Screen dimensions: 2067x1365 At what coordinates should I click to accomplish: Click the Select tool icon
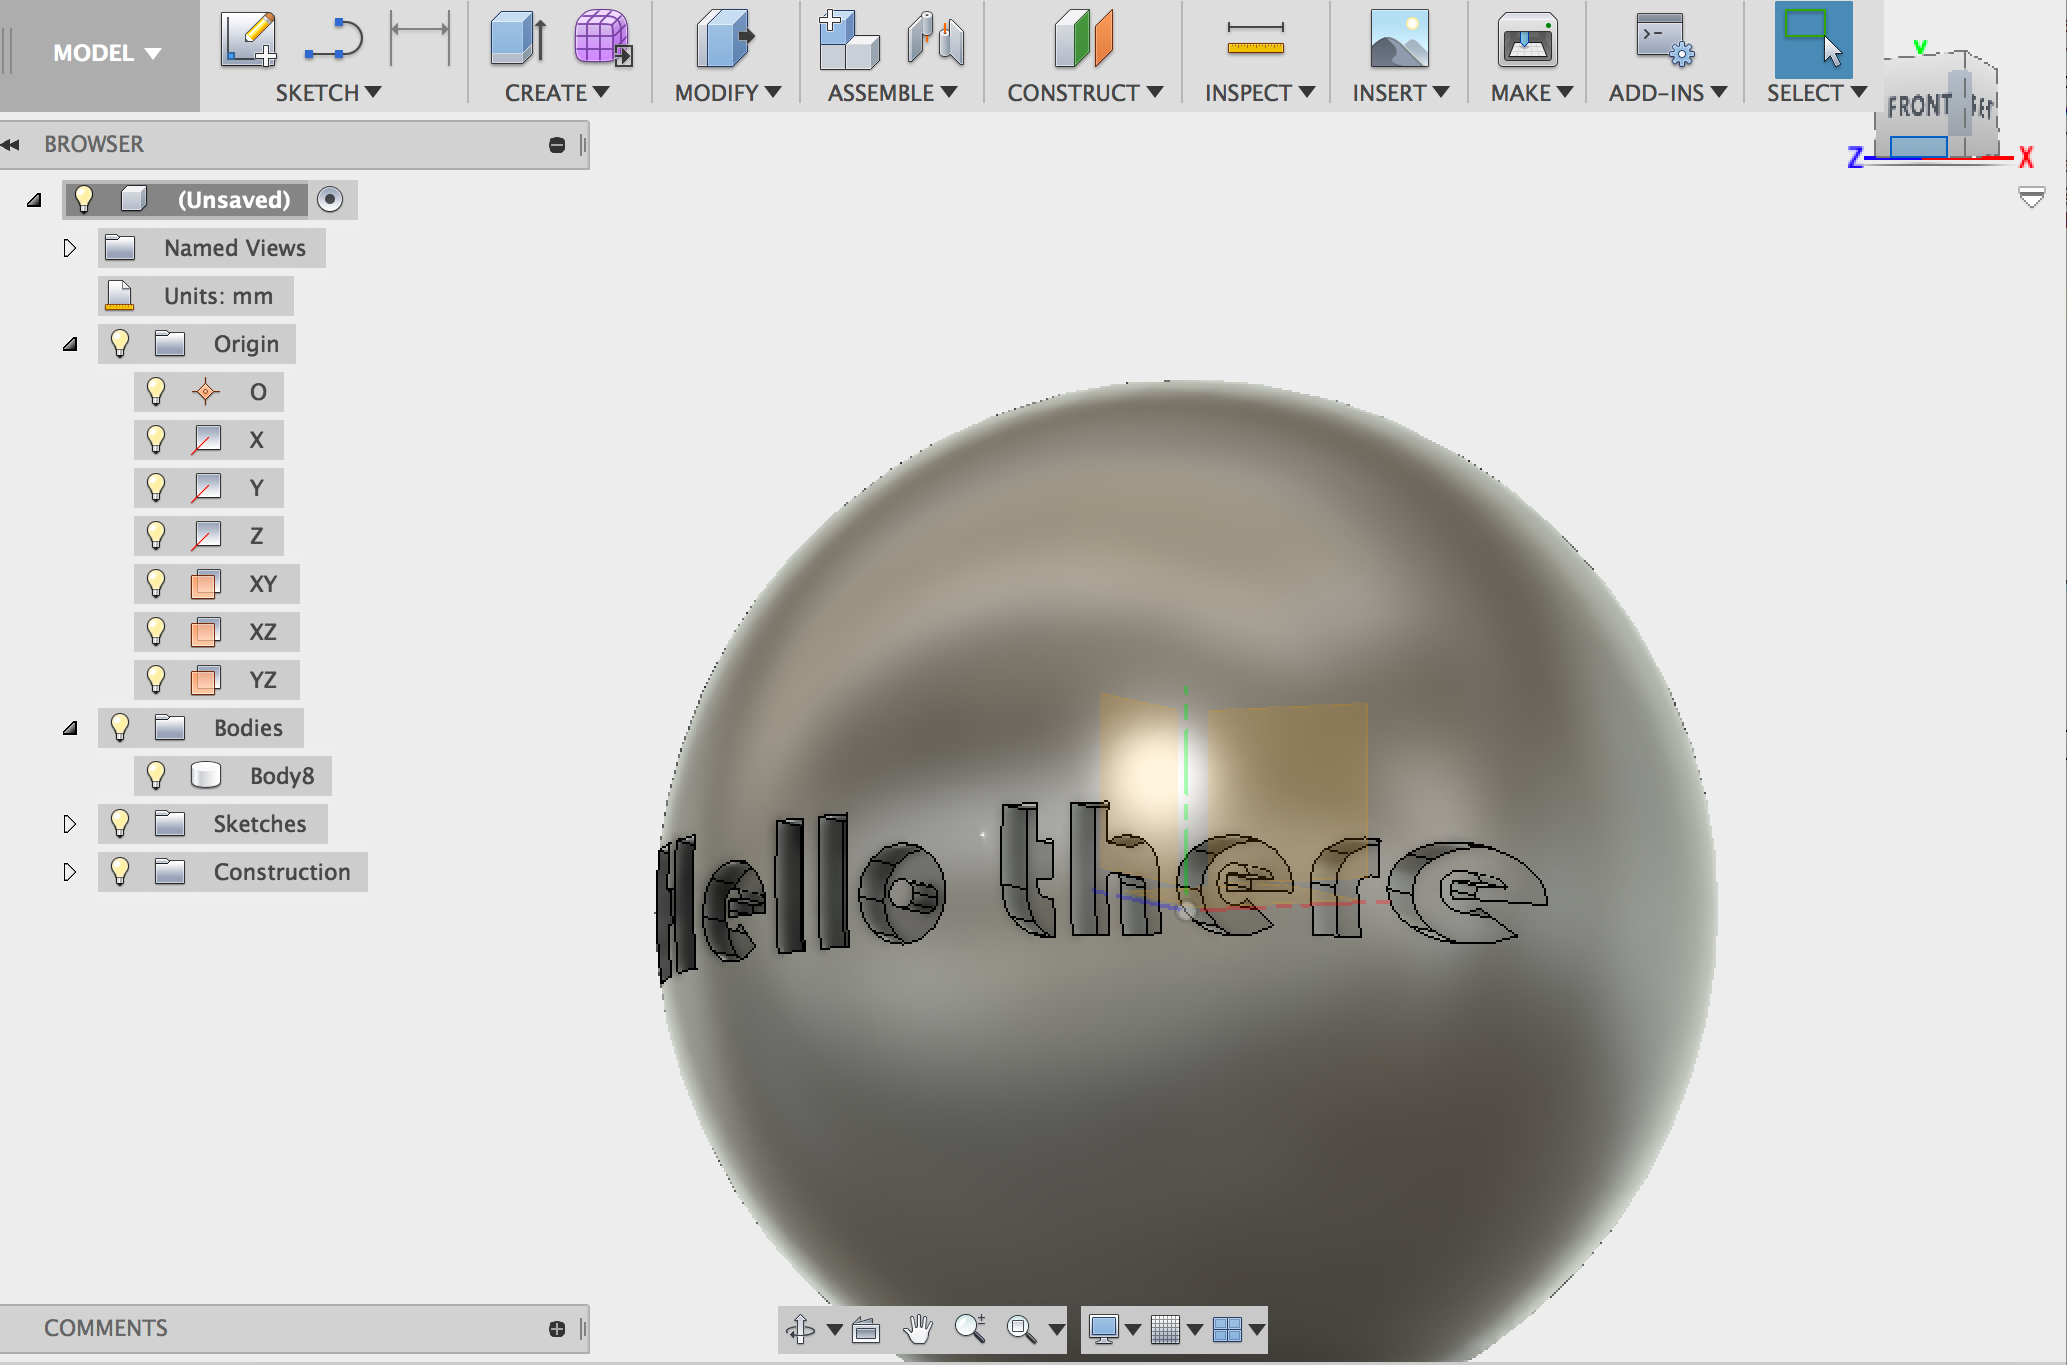(x=1813, y=40)
